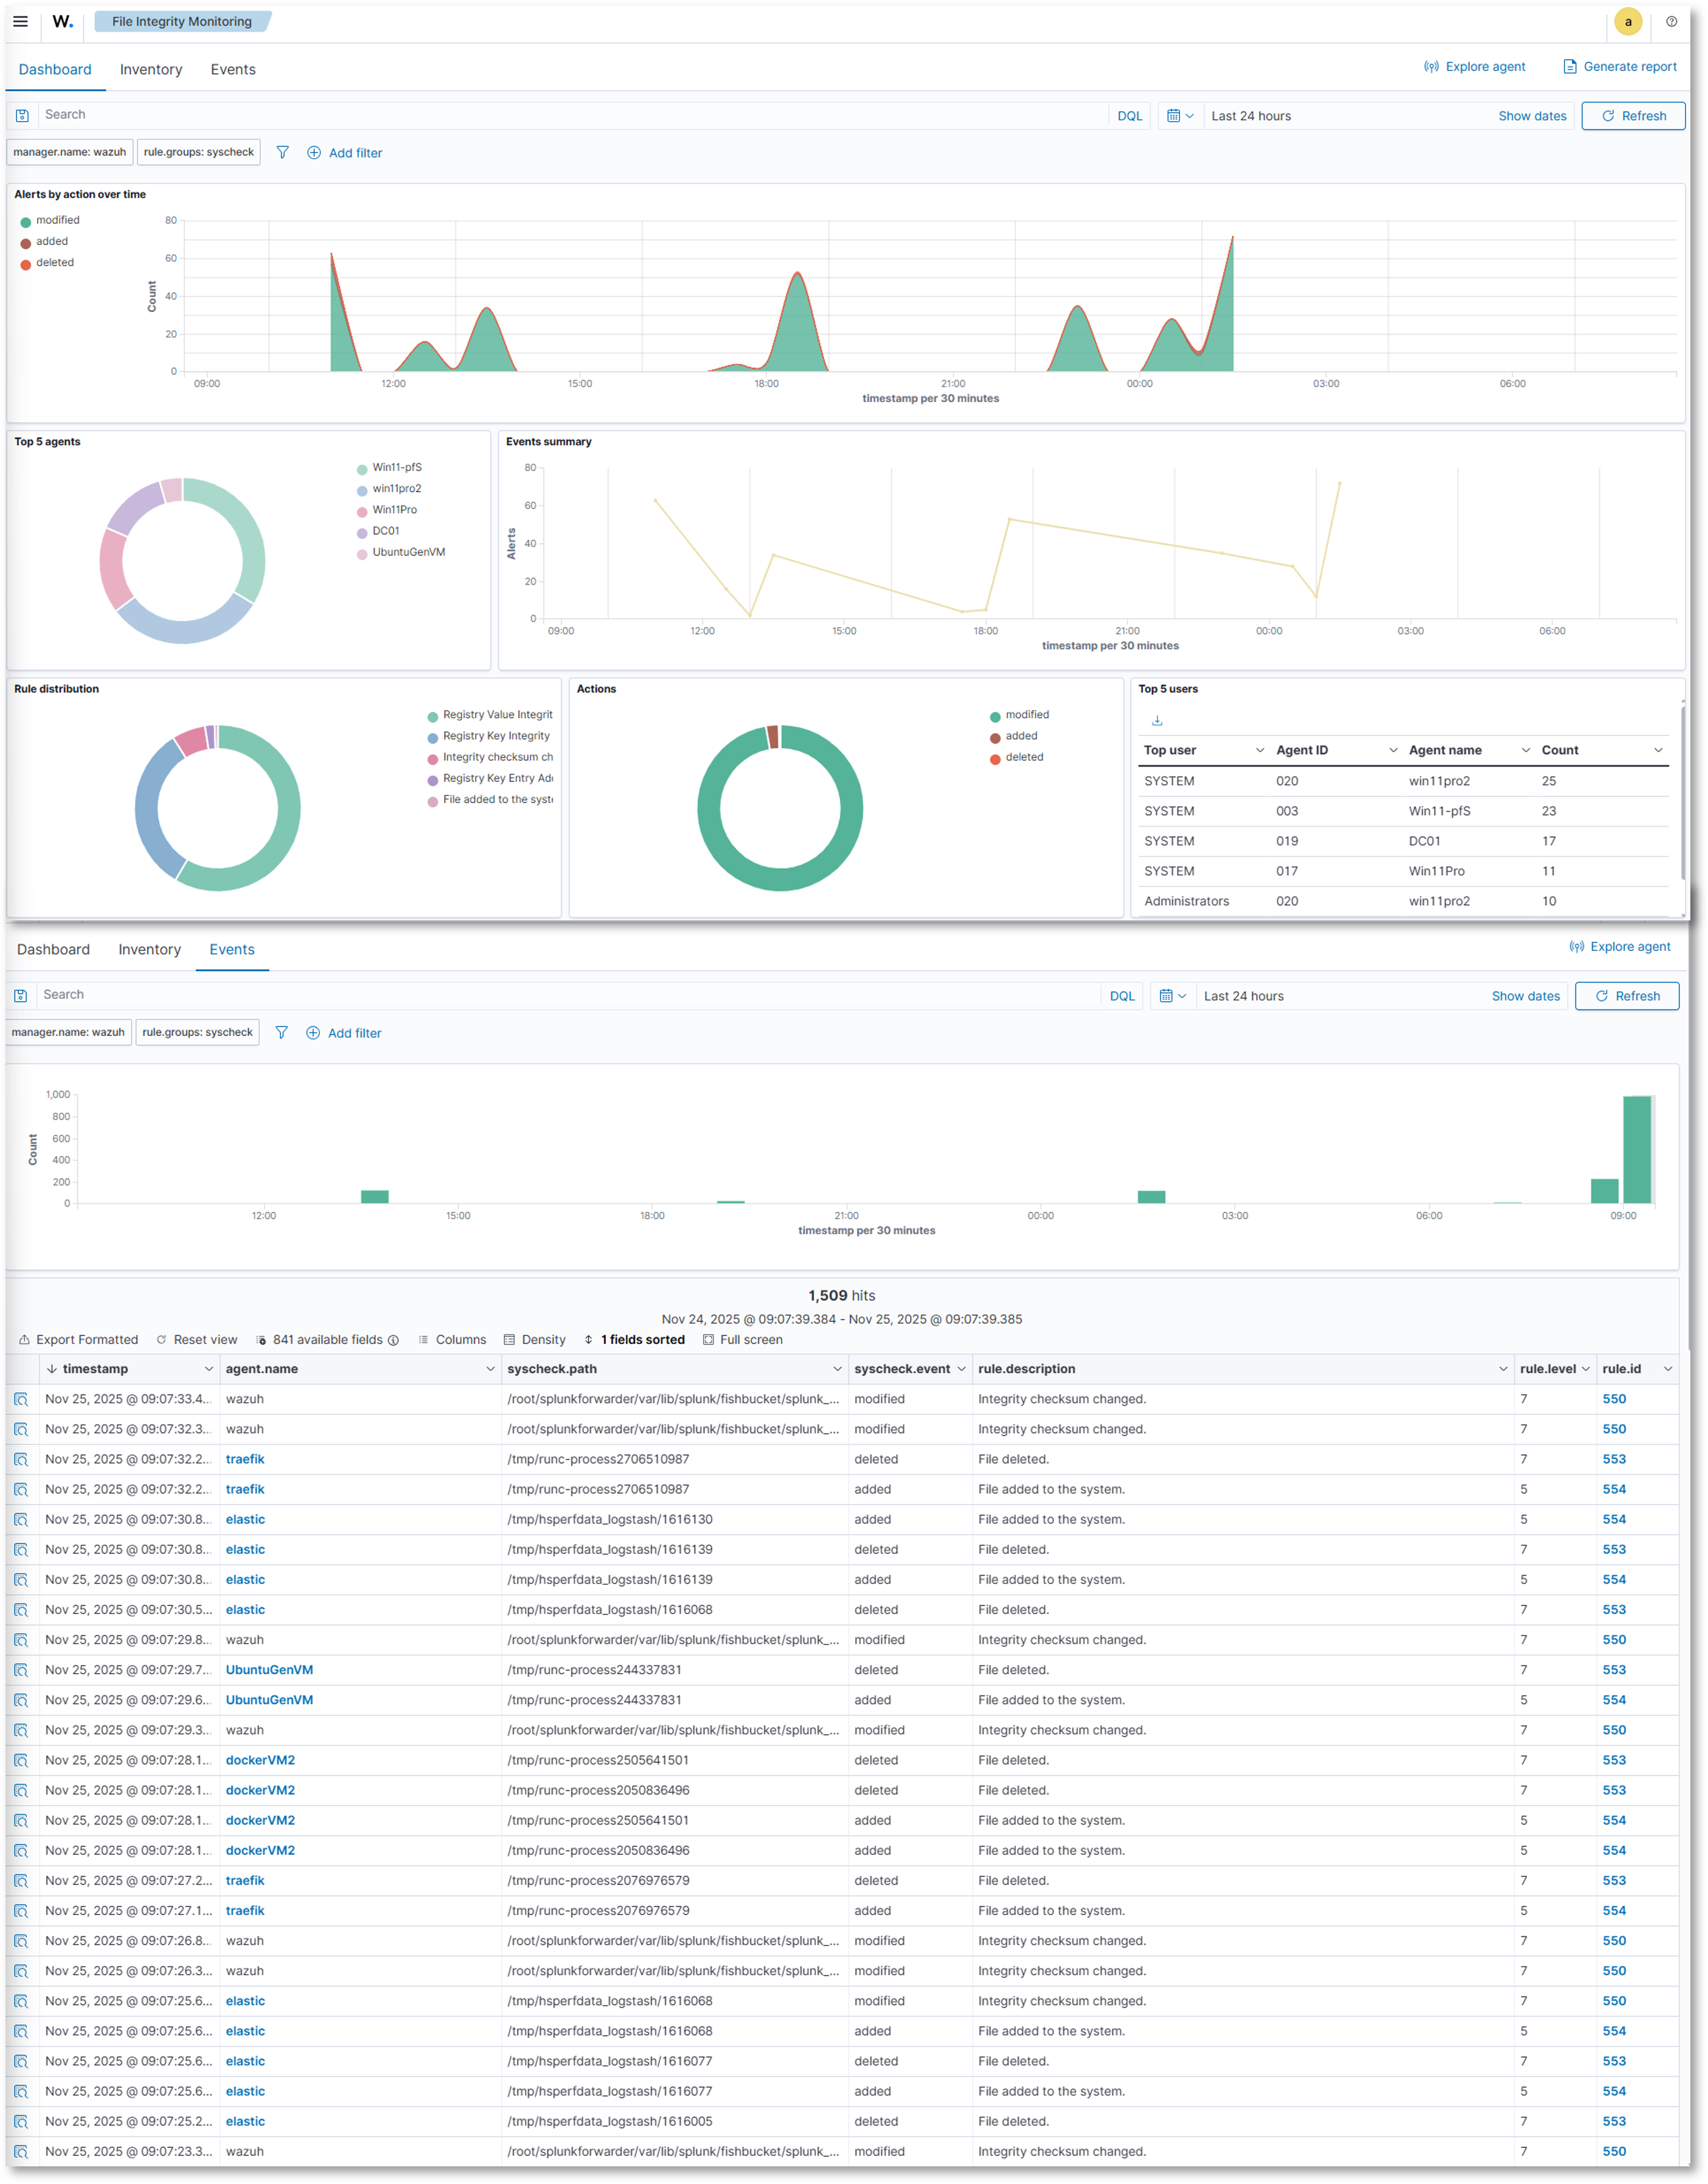Screen dimensions: 1708x2184
Task: Open the rule.level column options dropdown
Action: click(x=1585, y=1369)
